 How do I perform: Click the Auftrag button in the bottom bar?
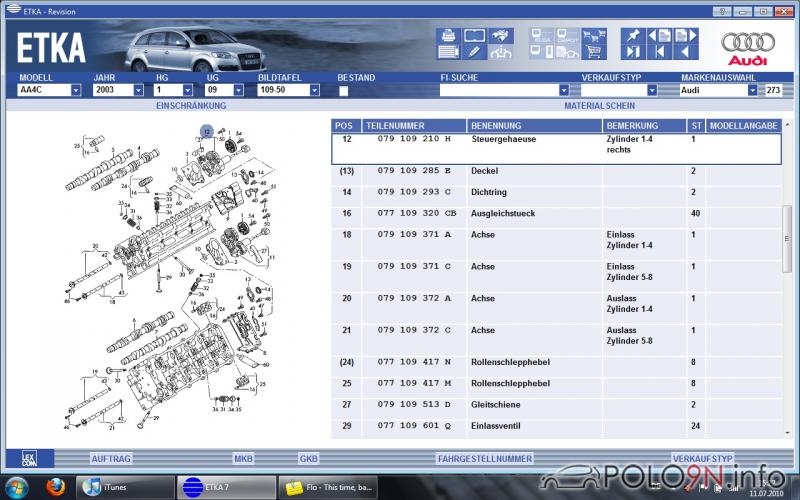[111, 459]
